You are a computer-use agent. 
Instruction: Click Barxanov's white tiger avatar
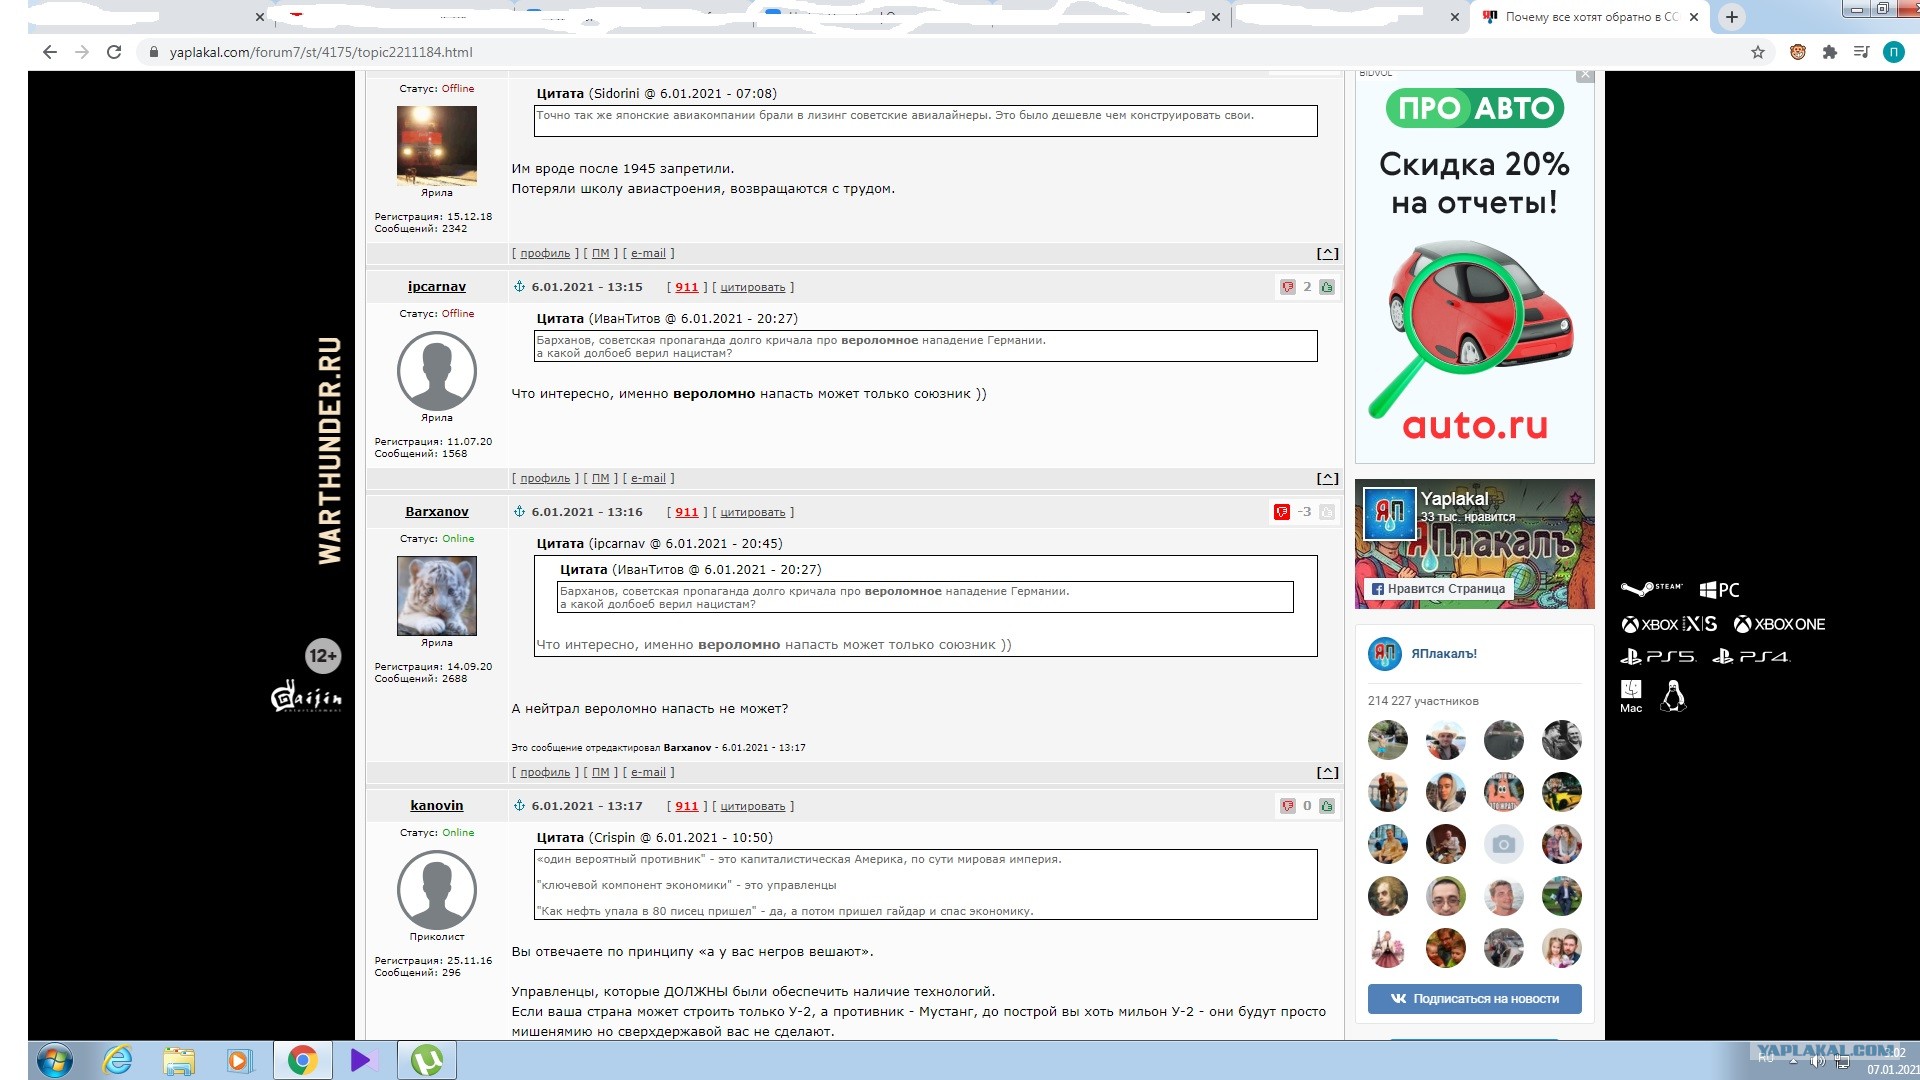(437, 596)
